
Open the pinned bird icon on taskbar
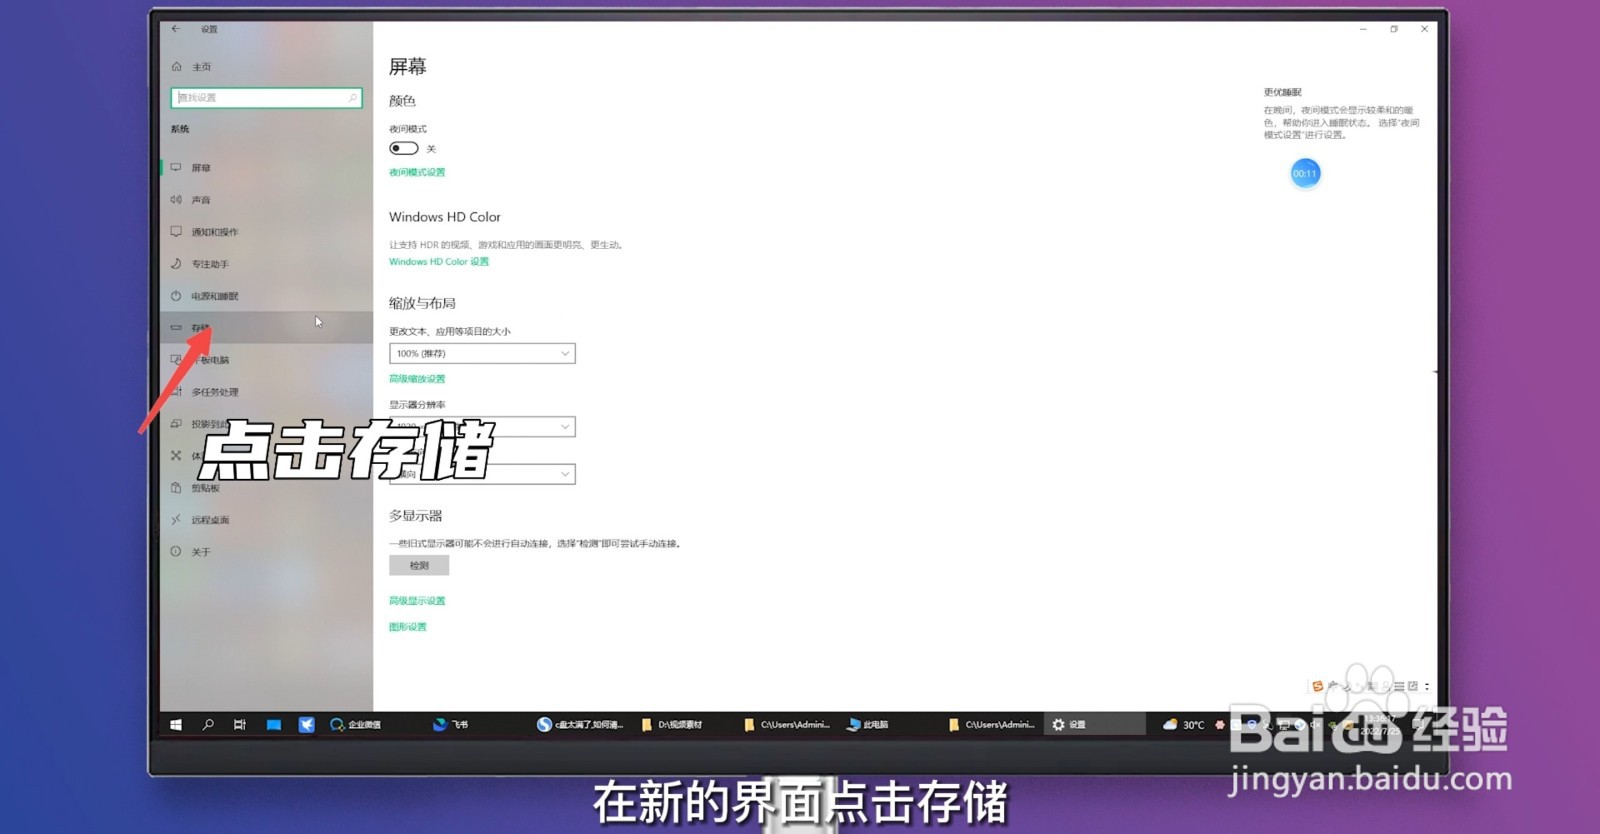click(306, 725)
